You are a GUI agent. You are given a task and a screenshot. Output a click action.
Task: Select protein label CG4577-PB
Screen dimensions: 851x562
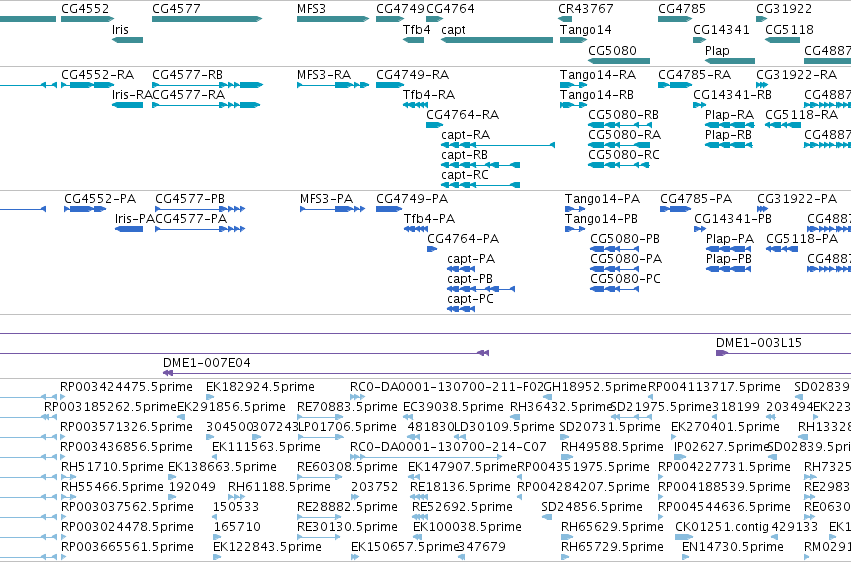pyautogui.click(x=190, y=199)
